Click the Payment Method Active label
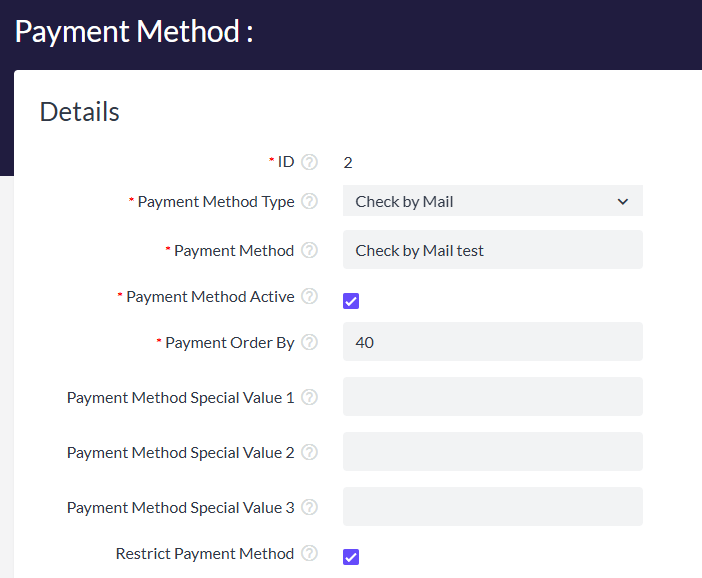The width and height of the screenshot is (702, 578). (x=210, y=297)
